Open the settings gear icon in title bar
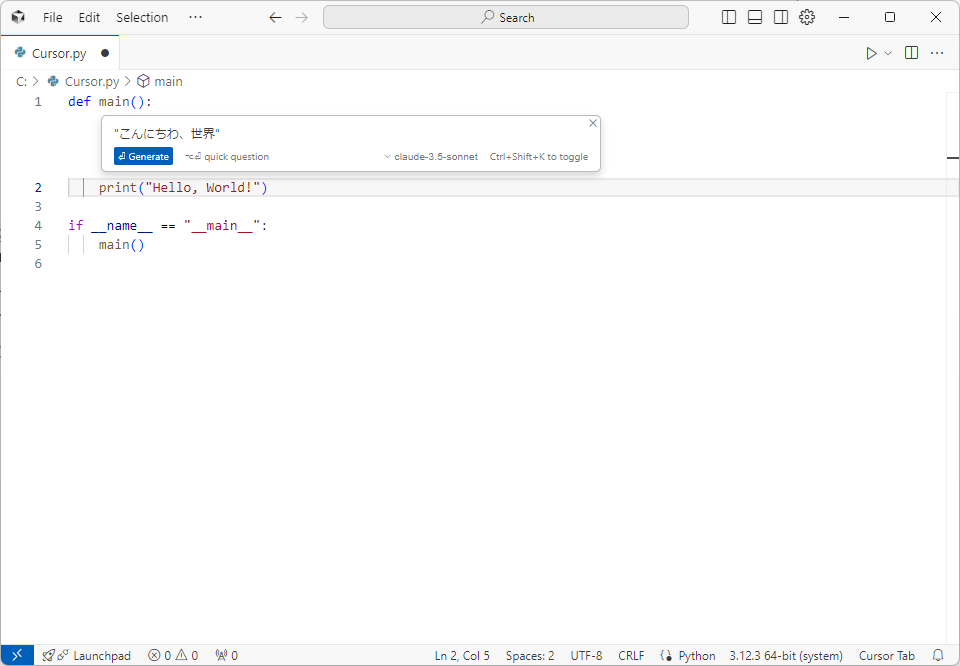This screenshot has width=960, height=666. click(x=807, y=17)
